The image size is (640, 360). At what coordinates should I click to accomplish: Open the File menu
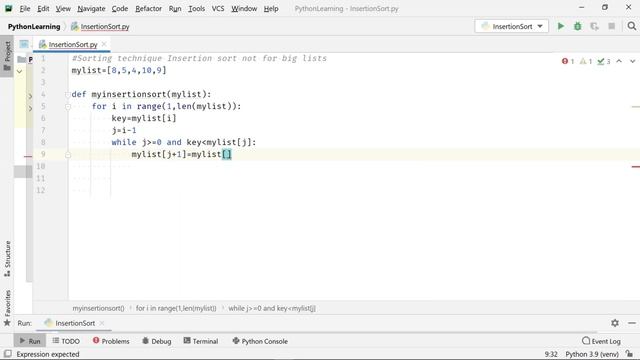coord(24,8)
